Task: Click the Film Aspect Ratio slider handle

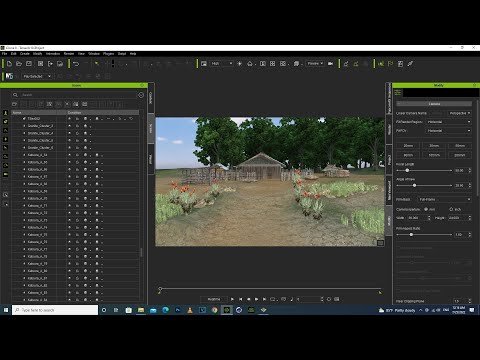Action: point(411,235)
